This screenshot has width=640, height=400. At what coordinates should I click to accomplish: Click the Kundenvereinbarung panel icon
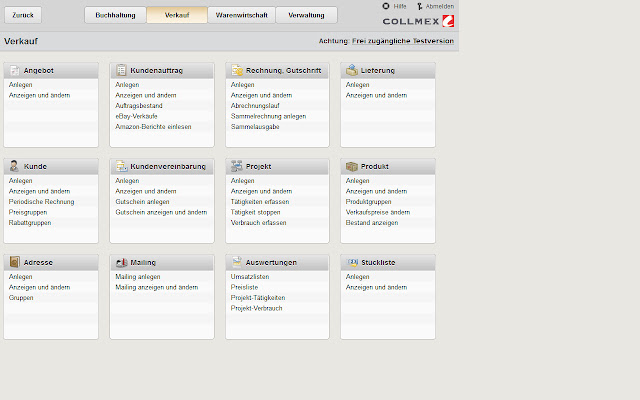121,166
